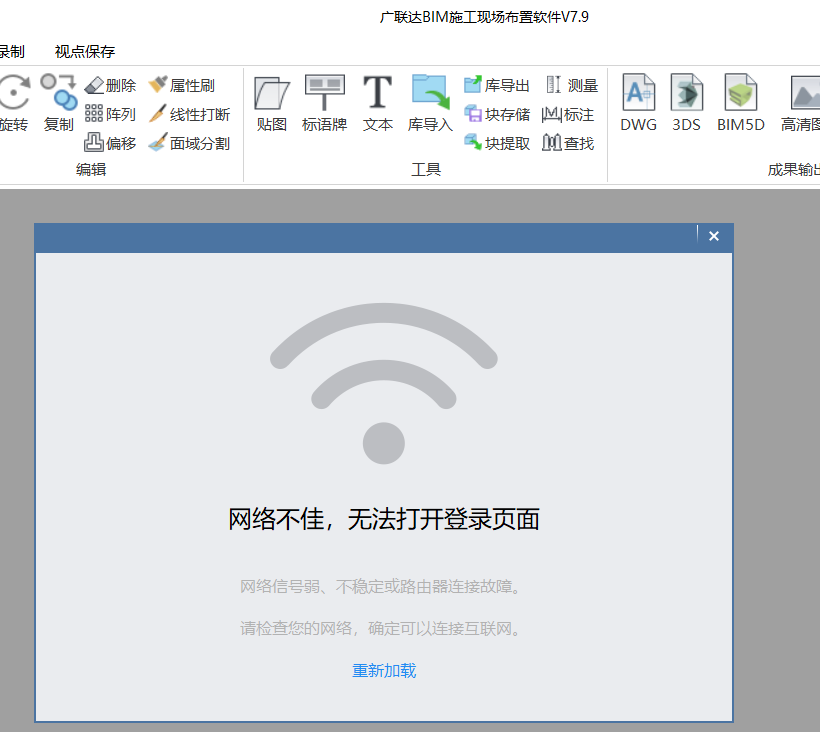Choose the 删除 eraser tool
The width and height of the screenshot is (820, 732).
(110, 85)
